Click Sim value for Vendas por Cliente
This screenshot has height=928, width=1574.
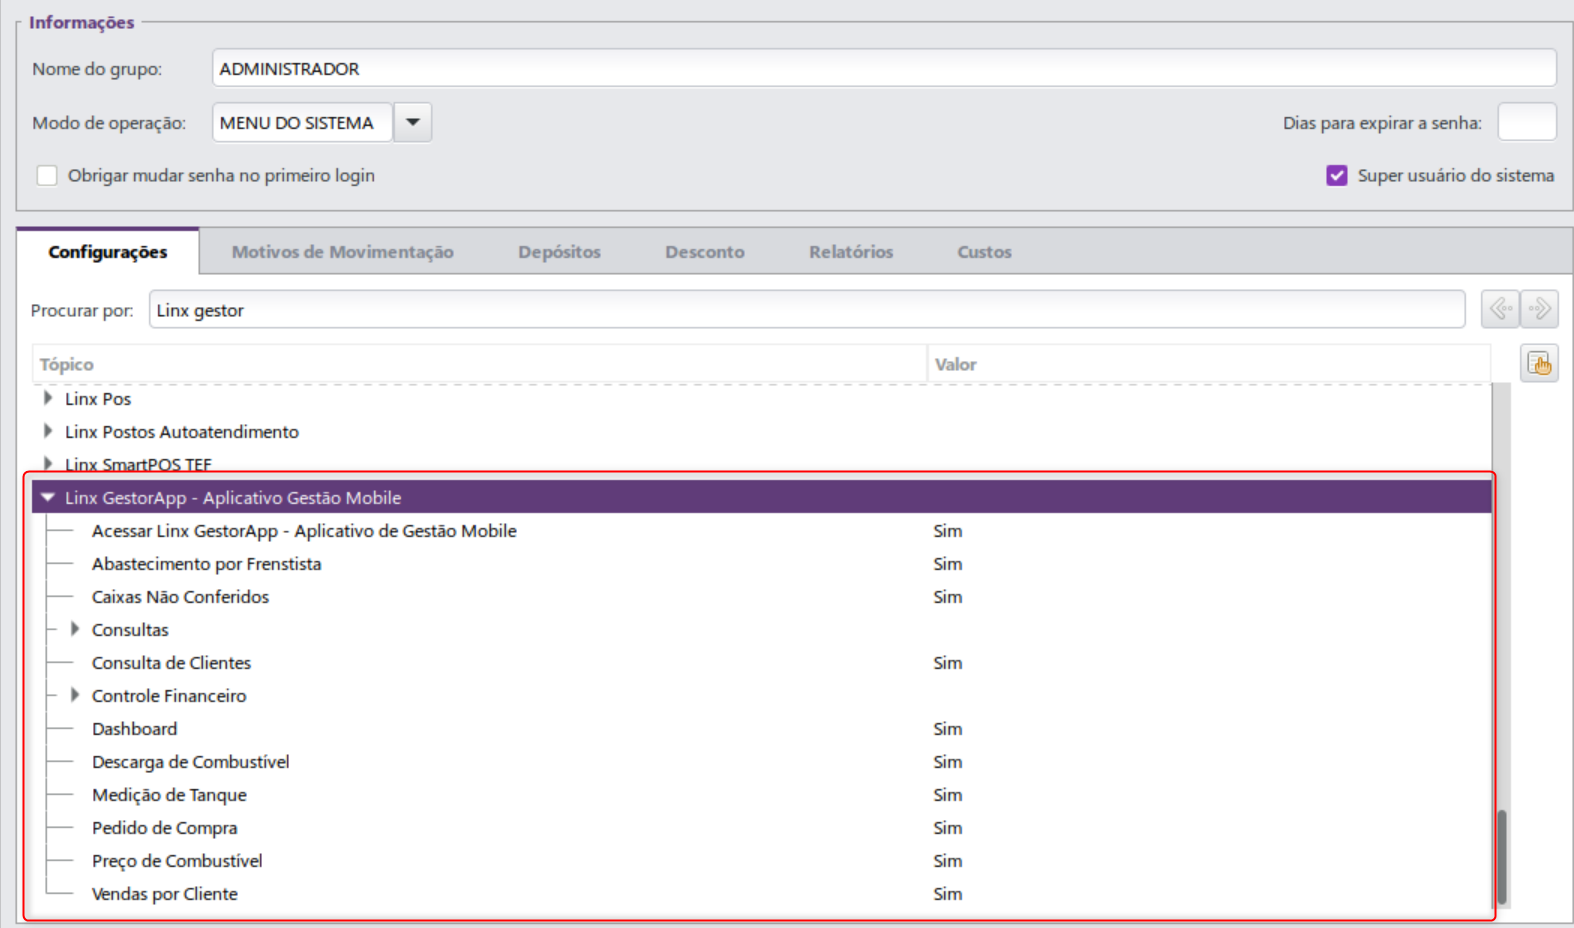[948, 893]
